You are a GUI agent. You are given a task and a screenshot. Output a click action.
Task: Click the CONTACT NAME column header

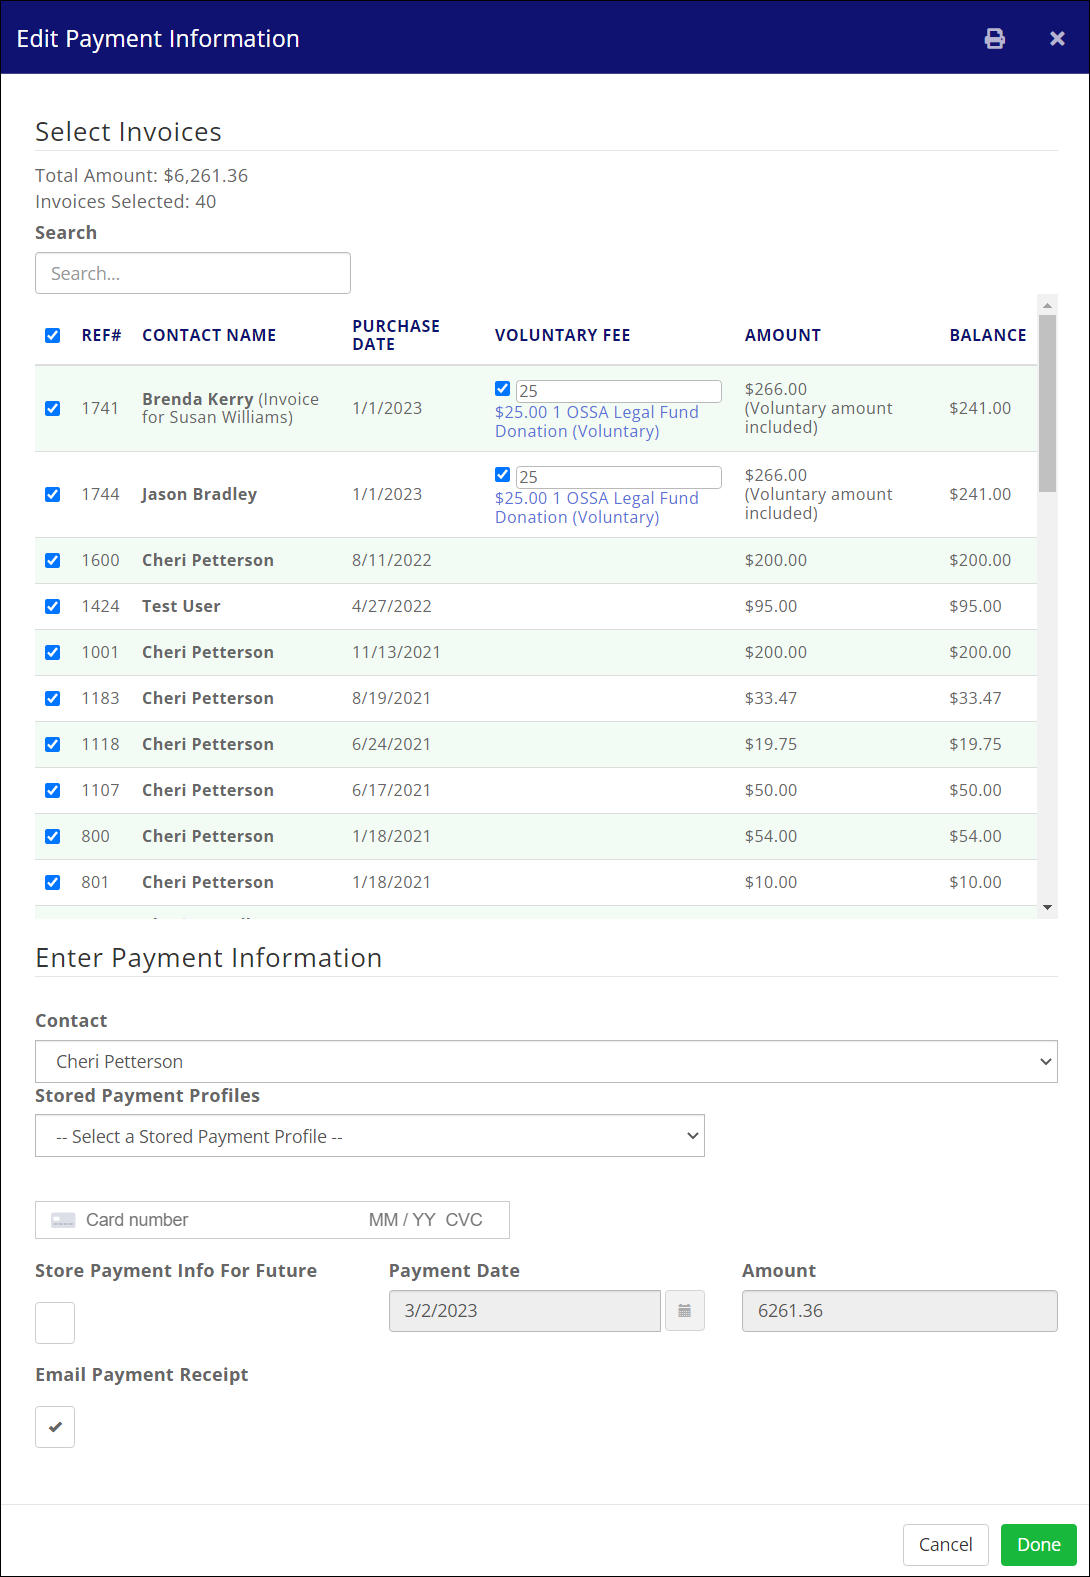coord(209,335)
